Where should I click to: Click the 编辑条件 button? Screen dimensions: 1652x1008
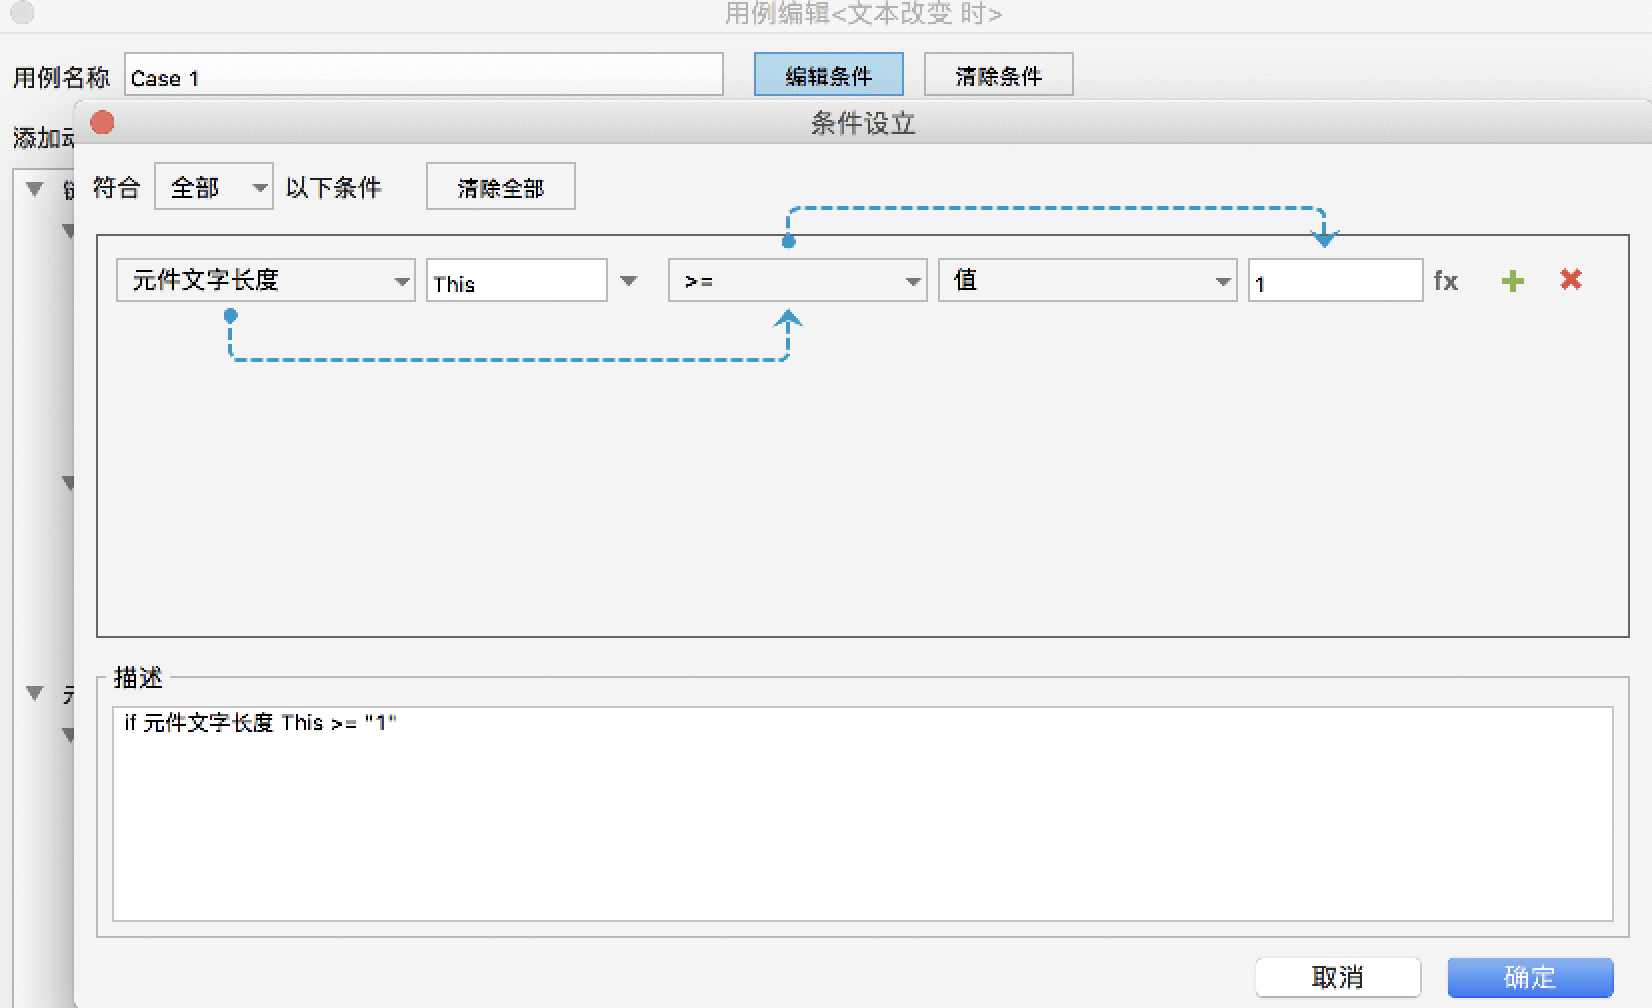(829, 75)
